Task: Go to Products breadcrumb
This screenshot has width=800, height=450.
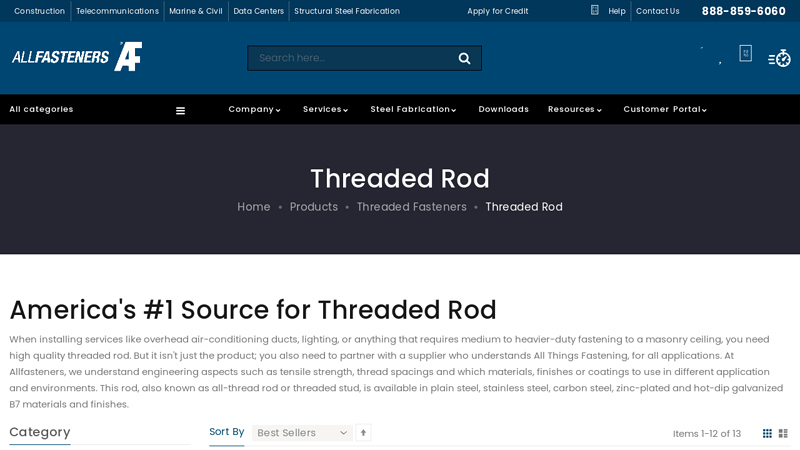Action: point(314,207)
